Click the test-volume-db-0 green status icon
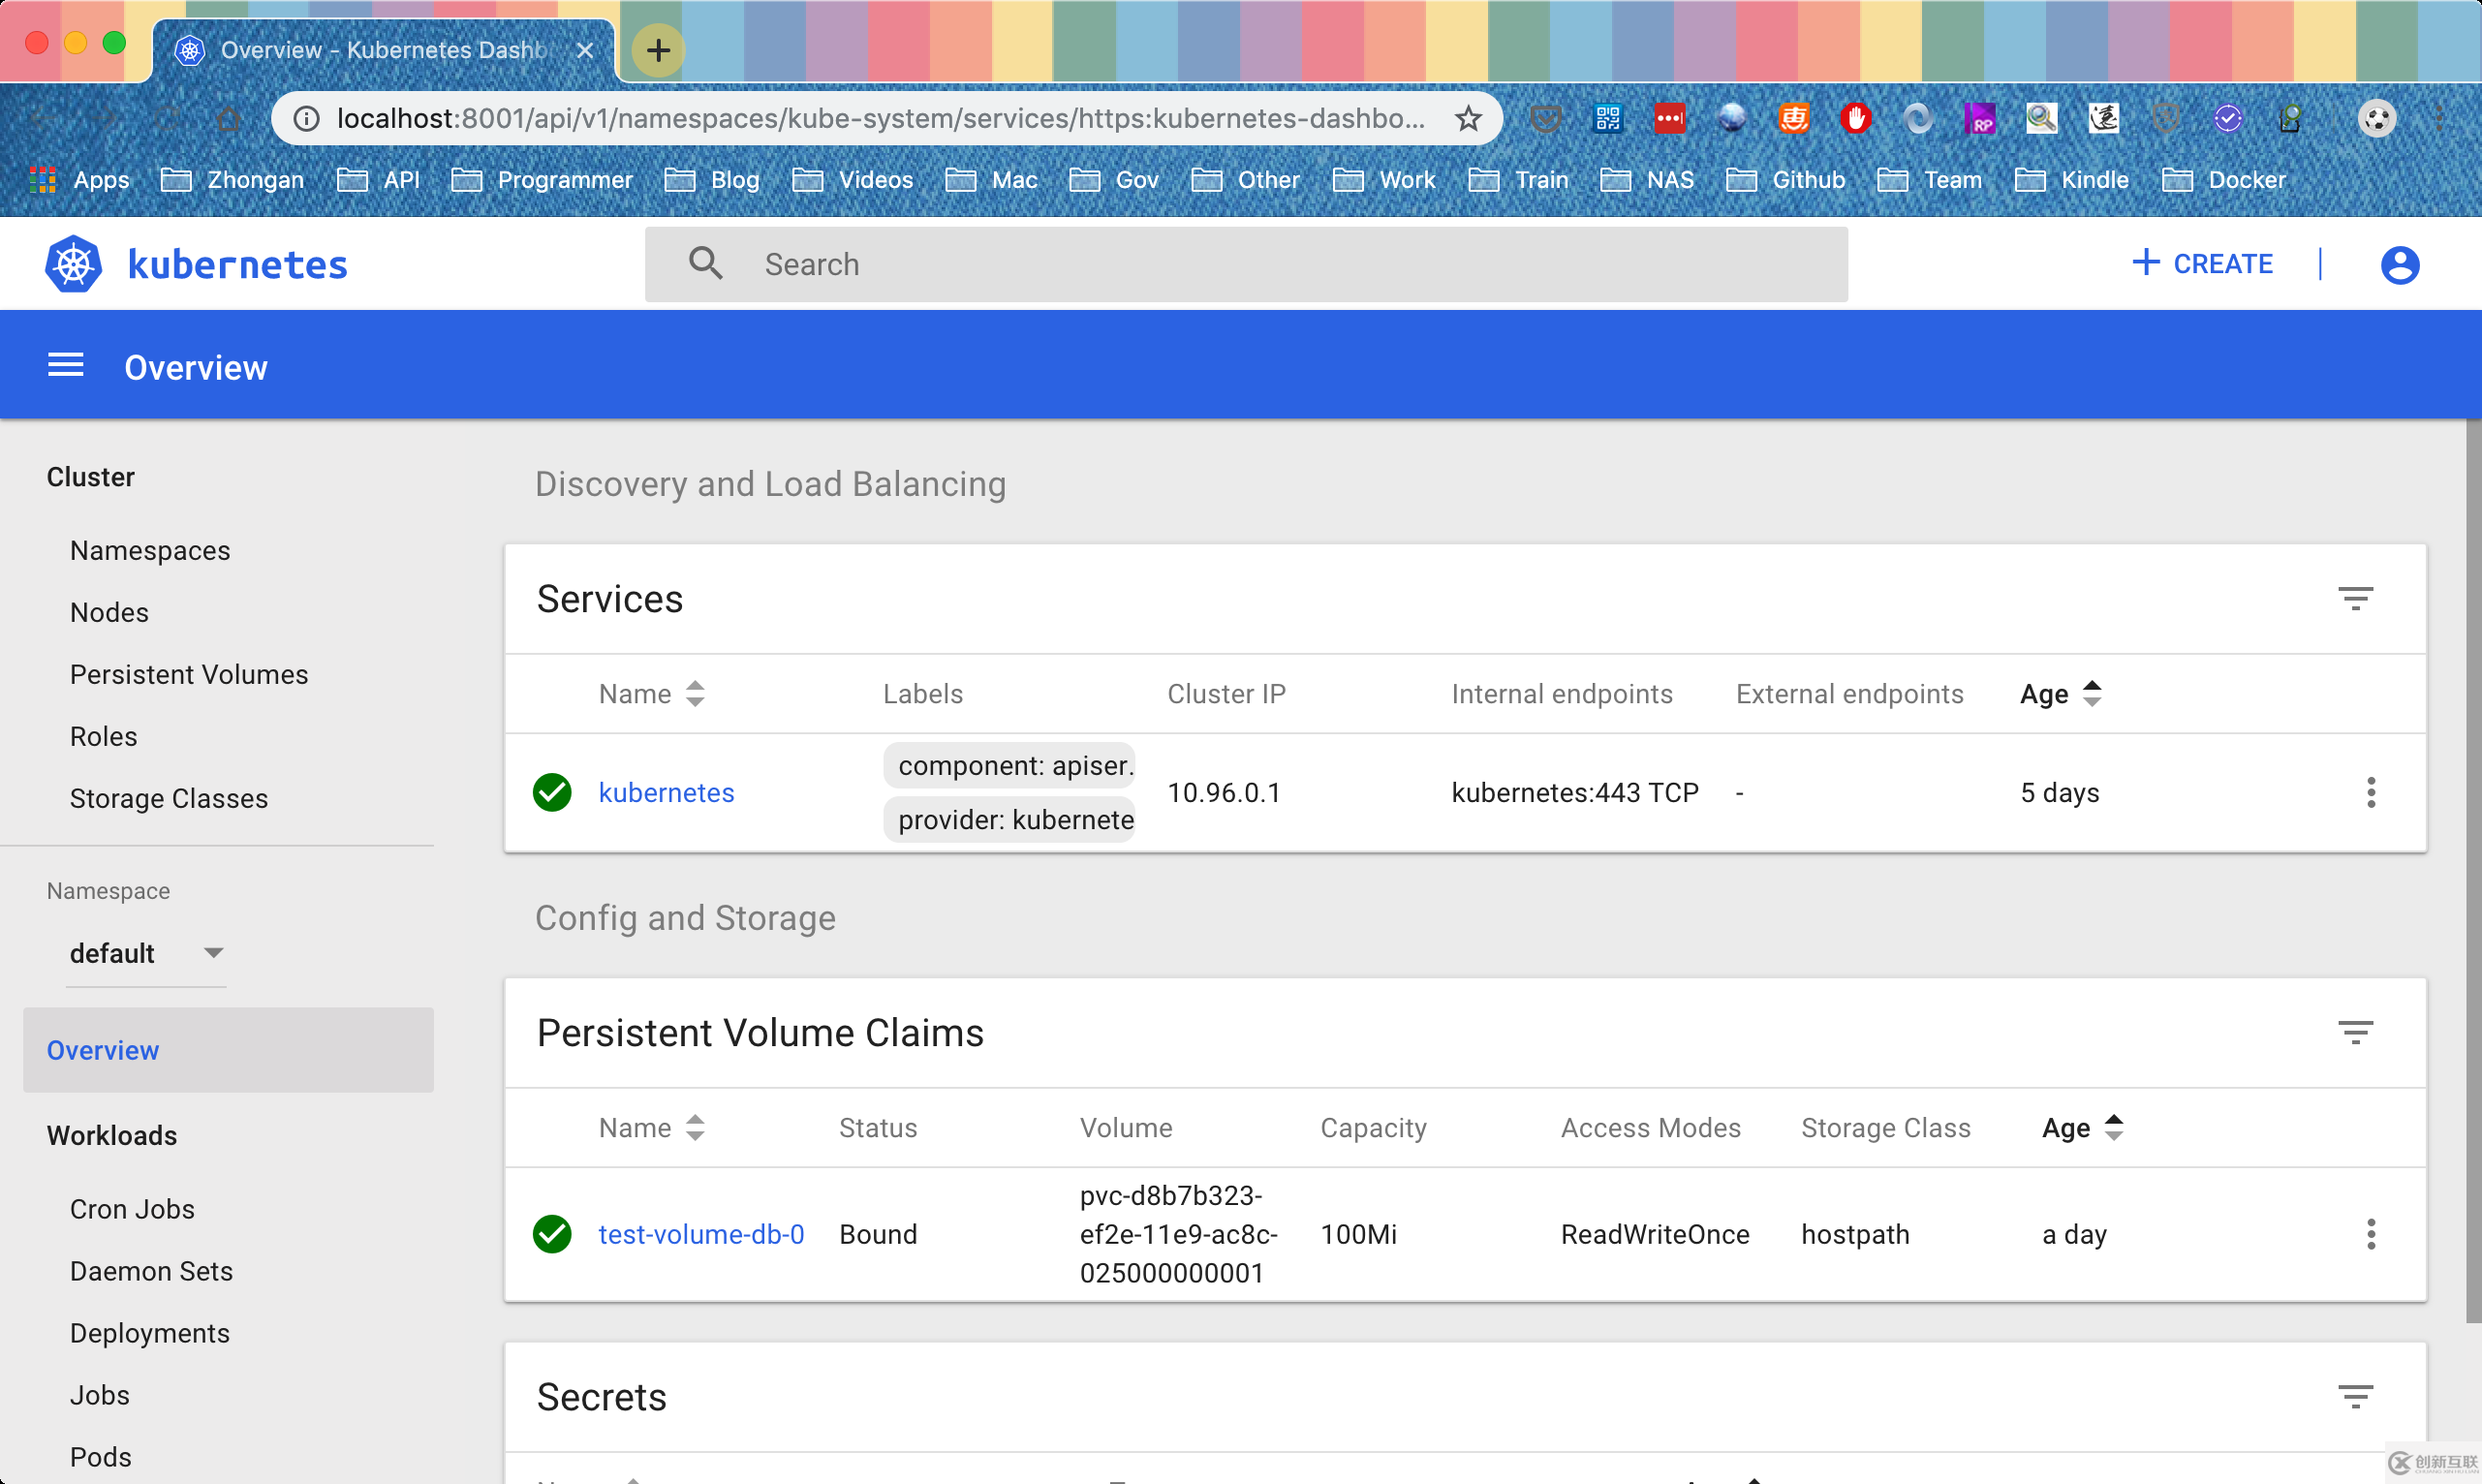This screenshot has width=2482, height=1484. [x=556, y=1233]
